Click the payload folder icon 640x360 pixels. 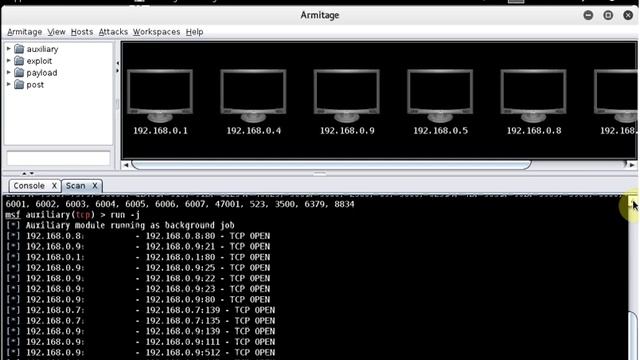(x=19, y=73)
